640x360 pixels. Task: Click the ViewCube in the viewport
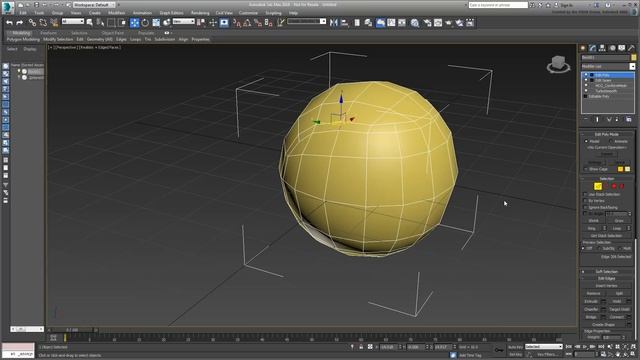click(x=558, y=64)
